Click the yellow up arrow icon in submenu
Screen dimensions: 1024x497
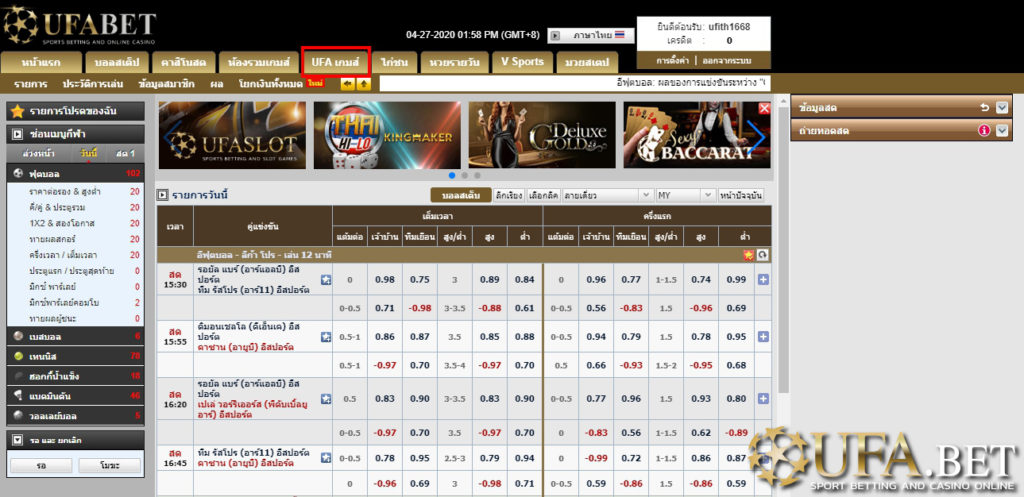(364, 84)
